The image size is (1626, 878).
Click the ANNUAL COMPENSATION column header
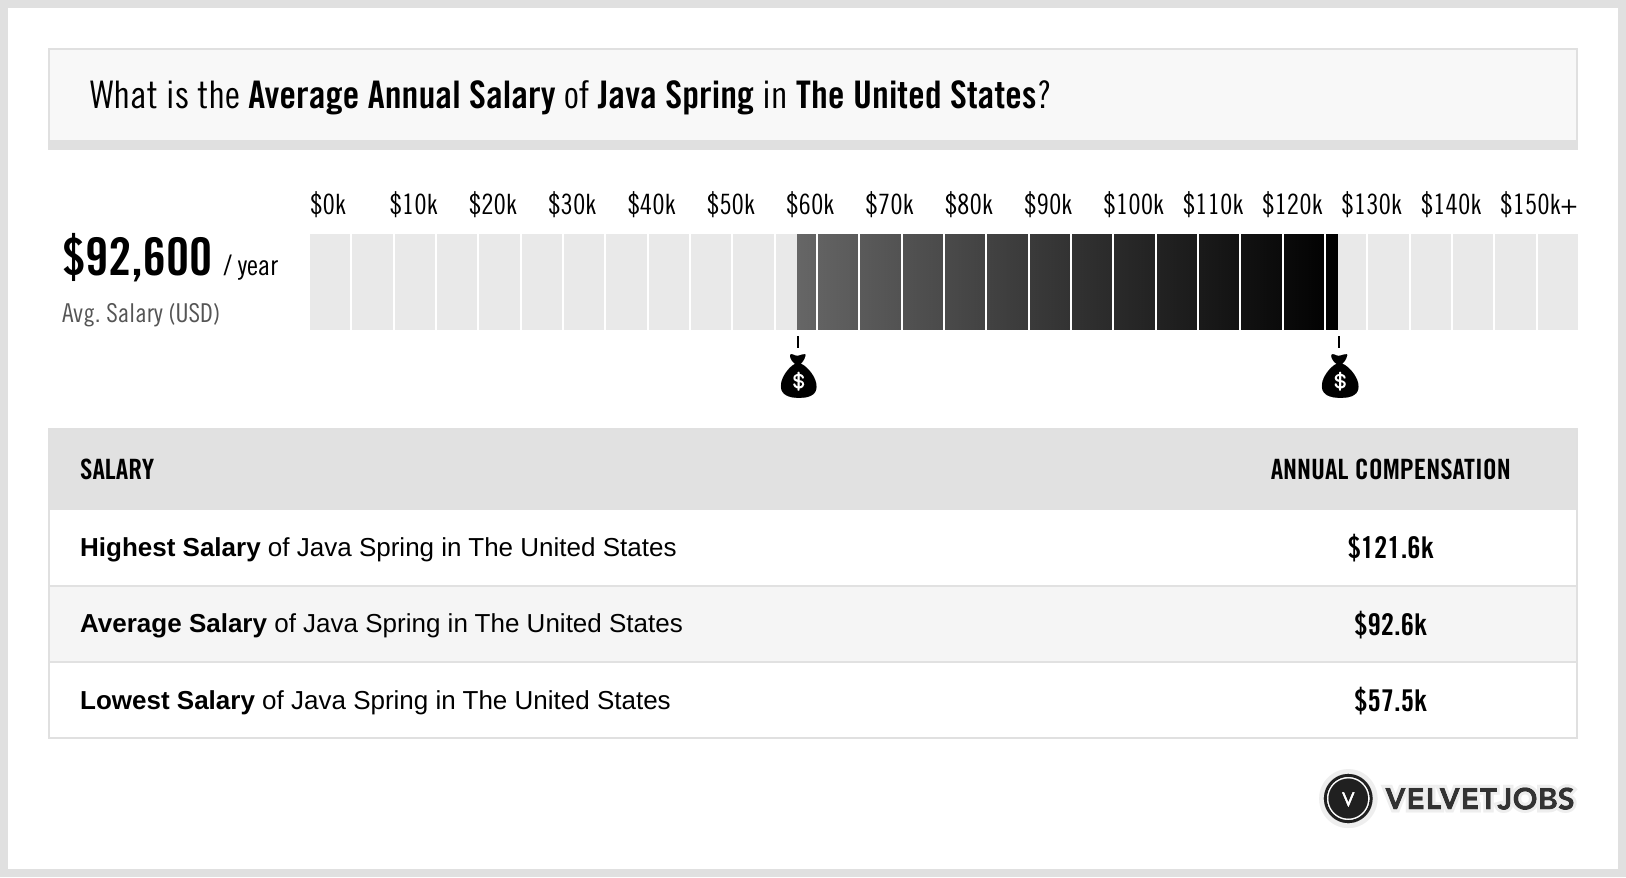(1390, 470)
